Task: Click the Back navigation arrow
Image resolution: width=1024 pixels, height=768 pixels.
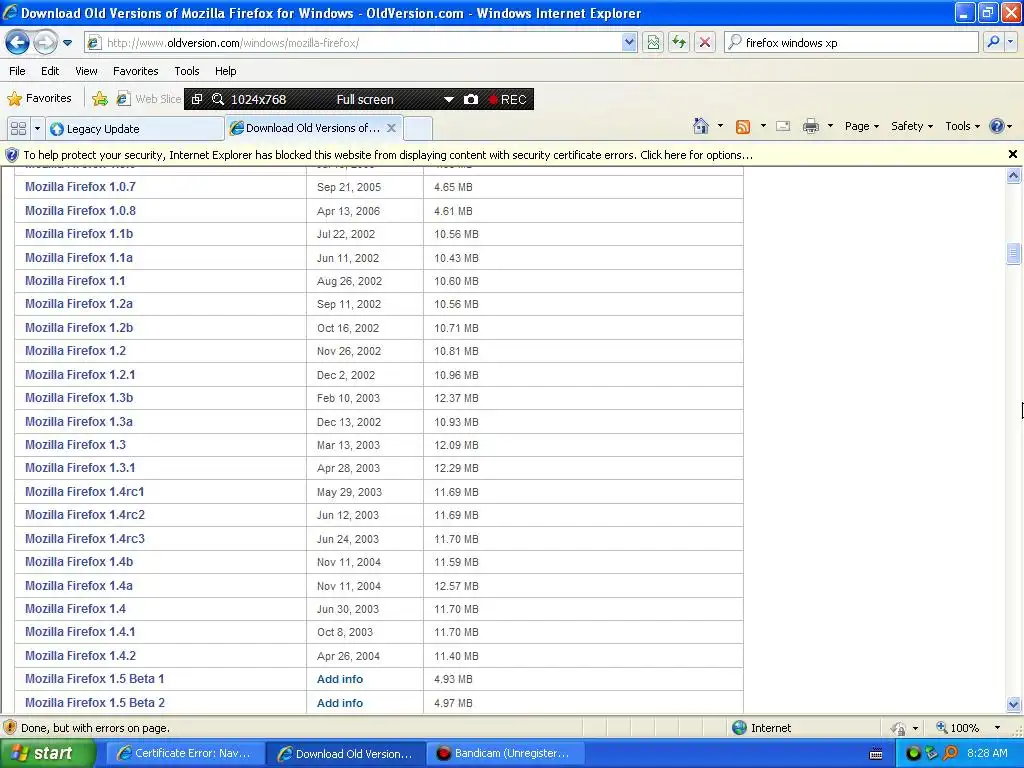Action: [x=18, y=42]
